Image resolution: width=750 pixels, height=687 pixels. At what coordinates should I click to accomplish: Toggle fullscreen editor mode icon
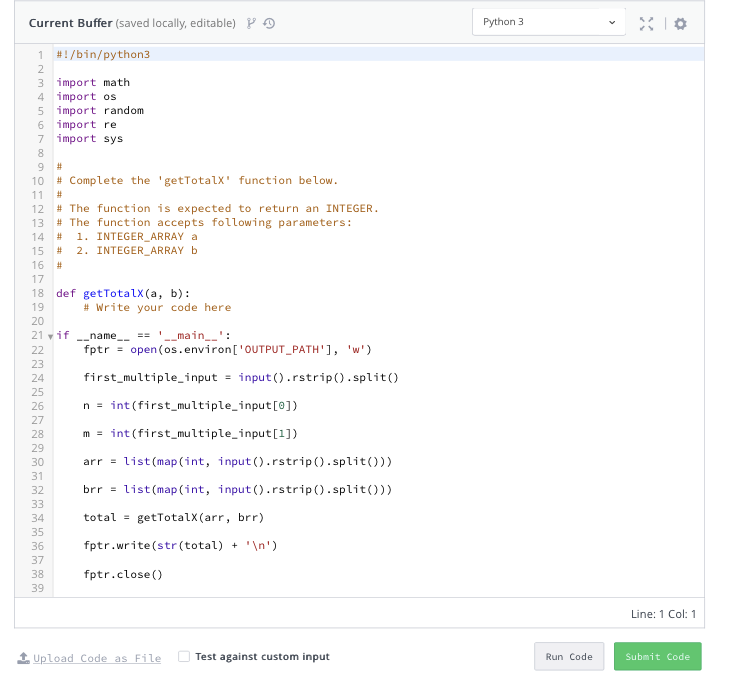tap(646, 23)
